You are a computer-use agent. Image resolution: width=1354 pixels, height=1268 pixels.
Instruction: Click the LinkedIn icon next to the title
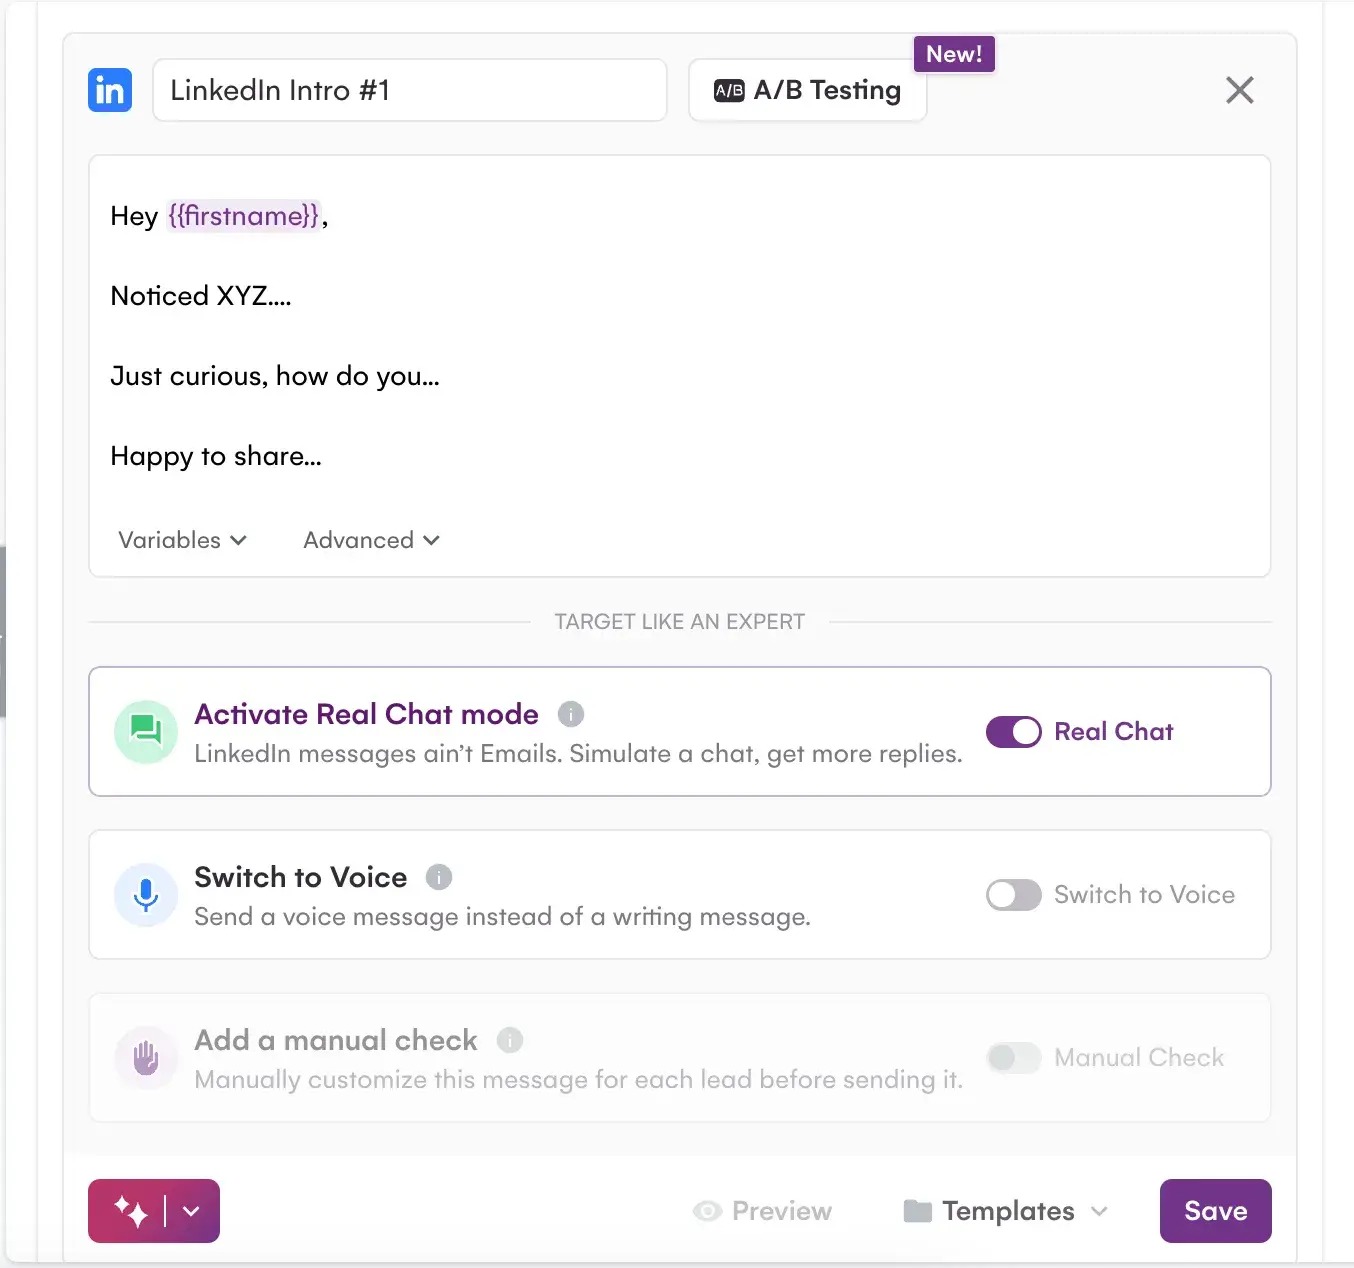(x=109, y=90)
